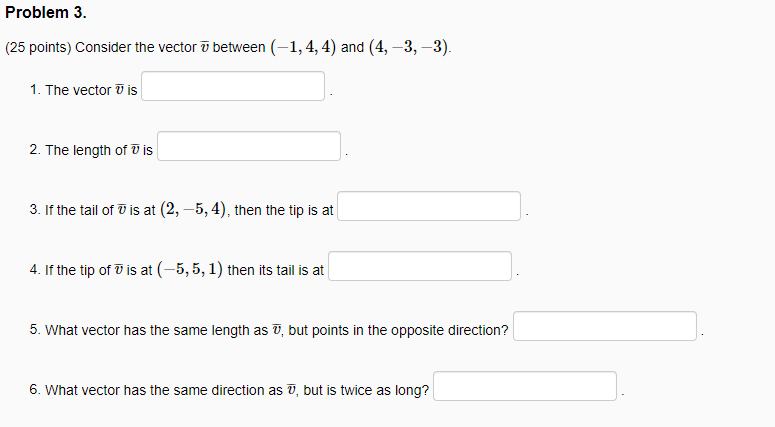
Task: Click the phrase 'then its tail is at'
Action: 275,270
